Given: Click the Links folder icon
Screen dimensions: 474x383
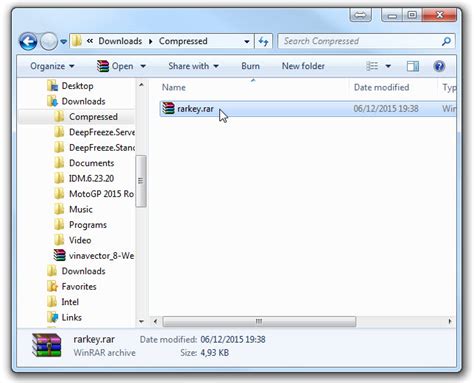Looking at the screenshot, I should point(52,317).
